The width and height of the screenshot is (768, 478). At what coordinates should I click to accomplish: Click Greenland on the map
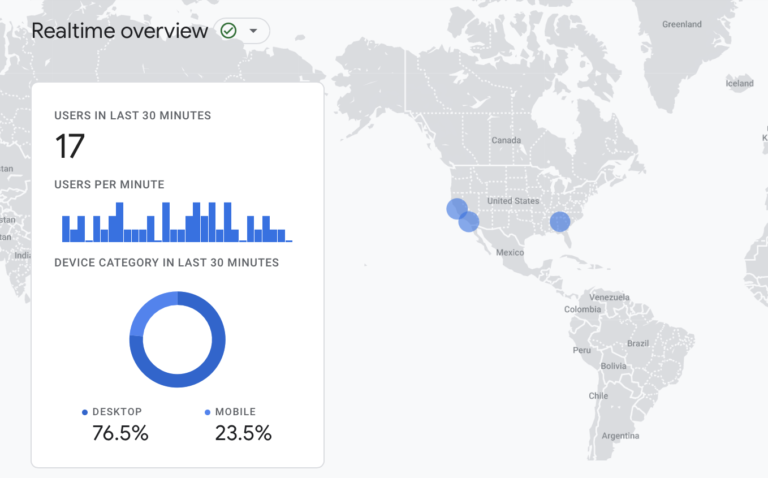(682, 24)
